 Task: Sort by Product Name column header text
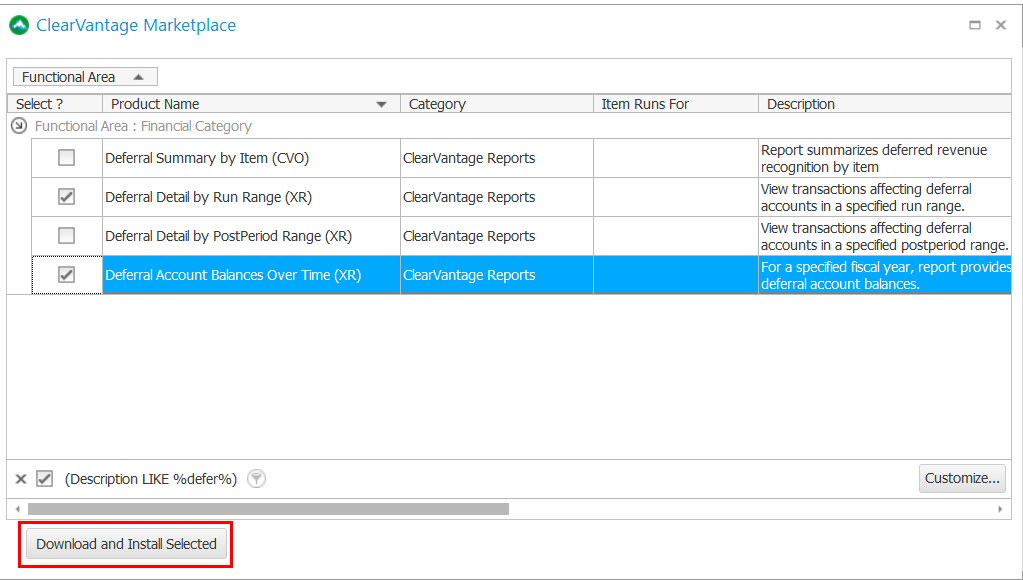tap(155, 104)
